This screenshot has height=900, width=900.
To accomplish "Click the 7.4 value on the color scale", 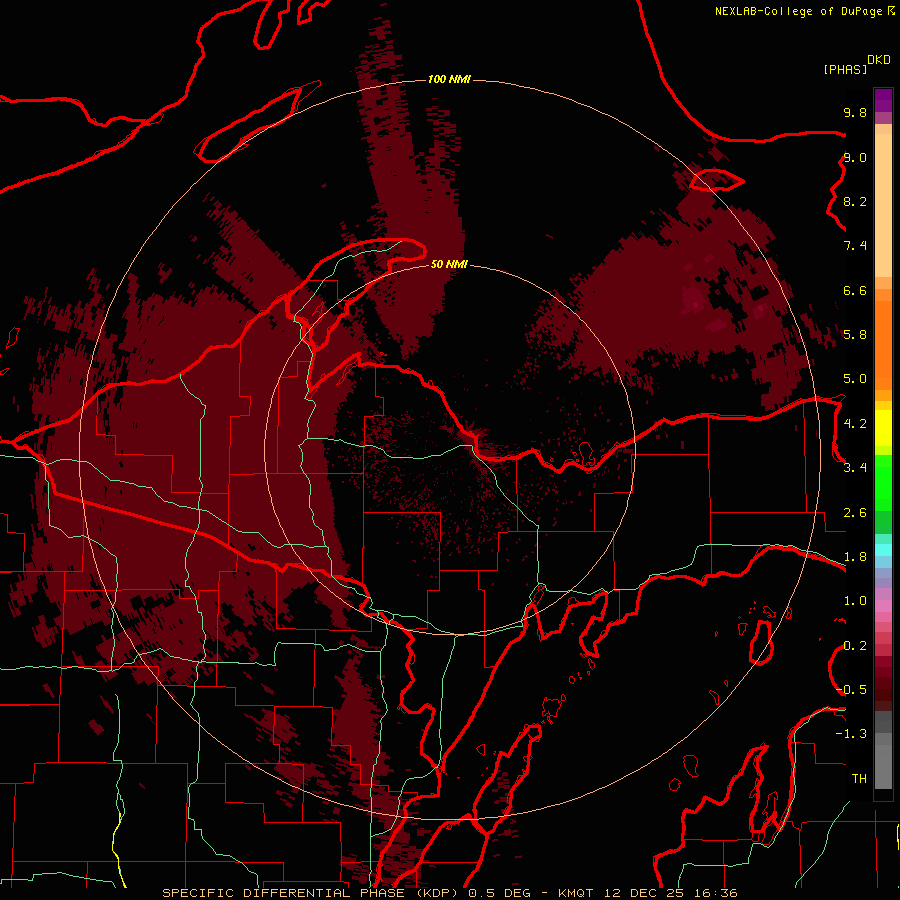I will pyautogui.click(x=855, y=246).
